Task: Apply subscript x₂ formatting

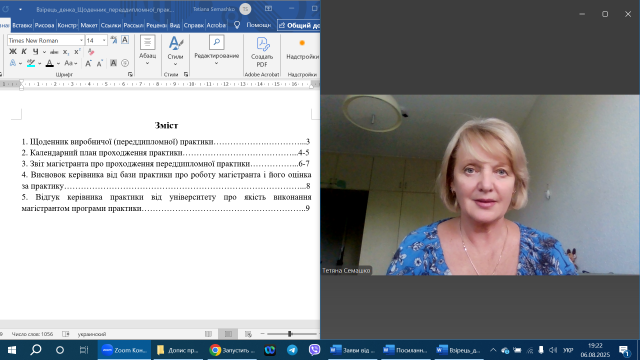Action: (65, 52)
